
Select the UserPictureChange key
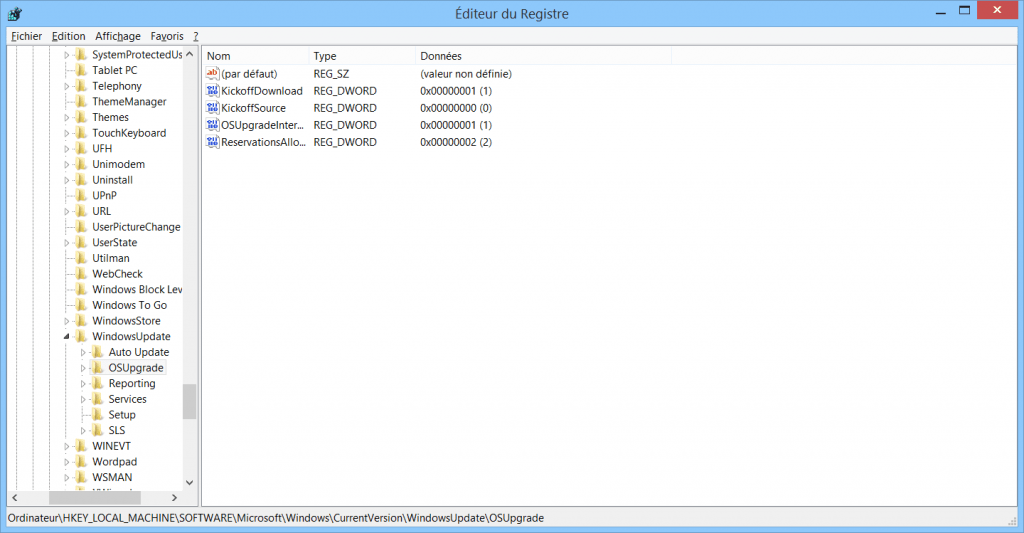tap(136, 227)
